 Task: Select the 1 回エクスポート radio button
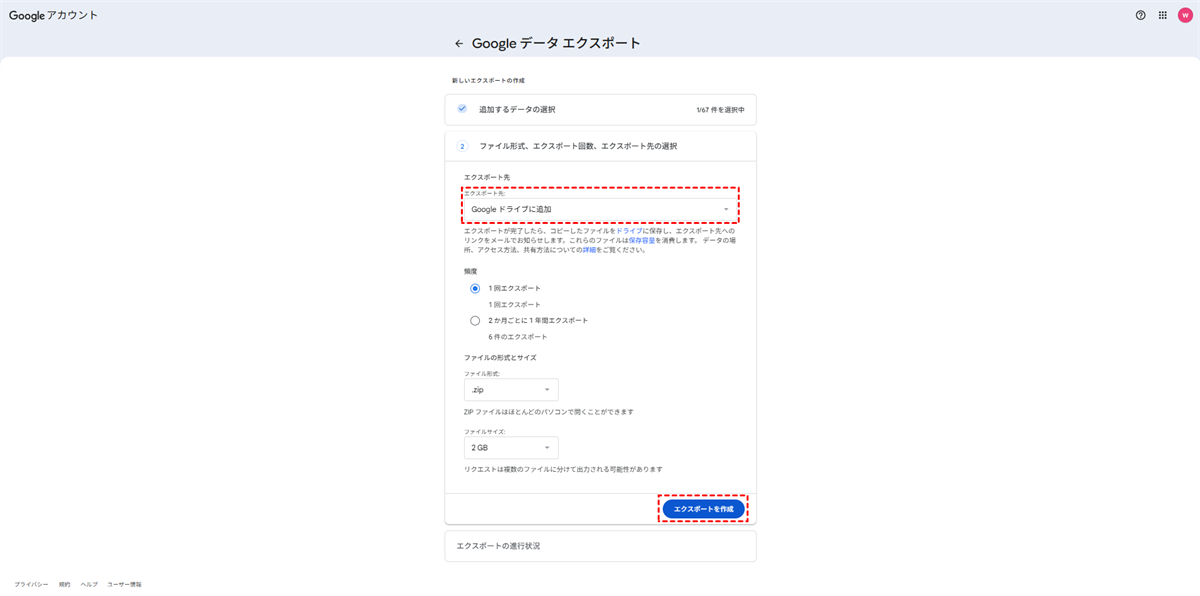tap(475, 288)
